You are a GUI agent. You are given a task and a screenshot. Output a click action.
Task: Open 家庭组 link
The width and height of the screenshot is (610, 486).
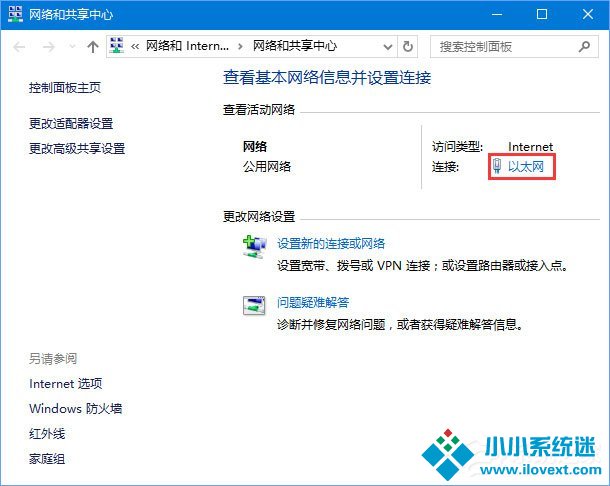(47, 459)
